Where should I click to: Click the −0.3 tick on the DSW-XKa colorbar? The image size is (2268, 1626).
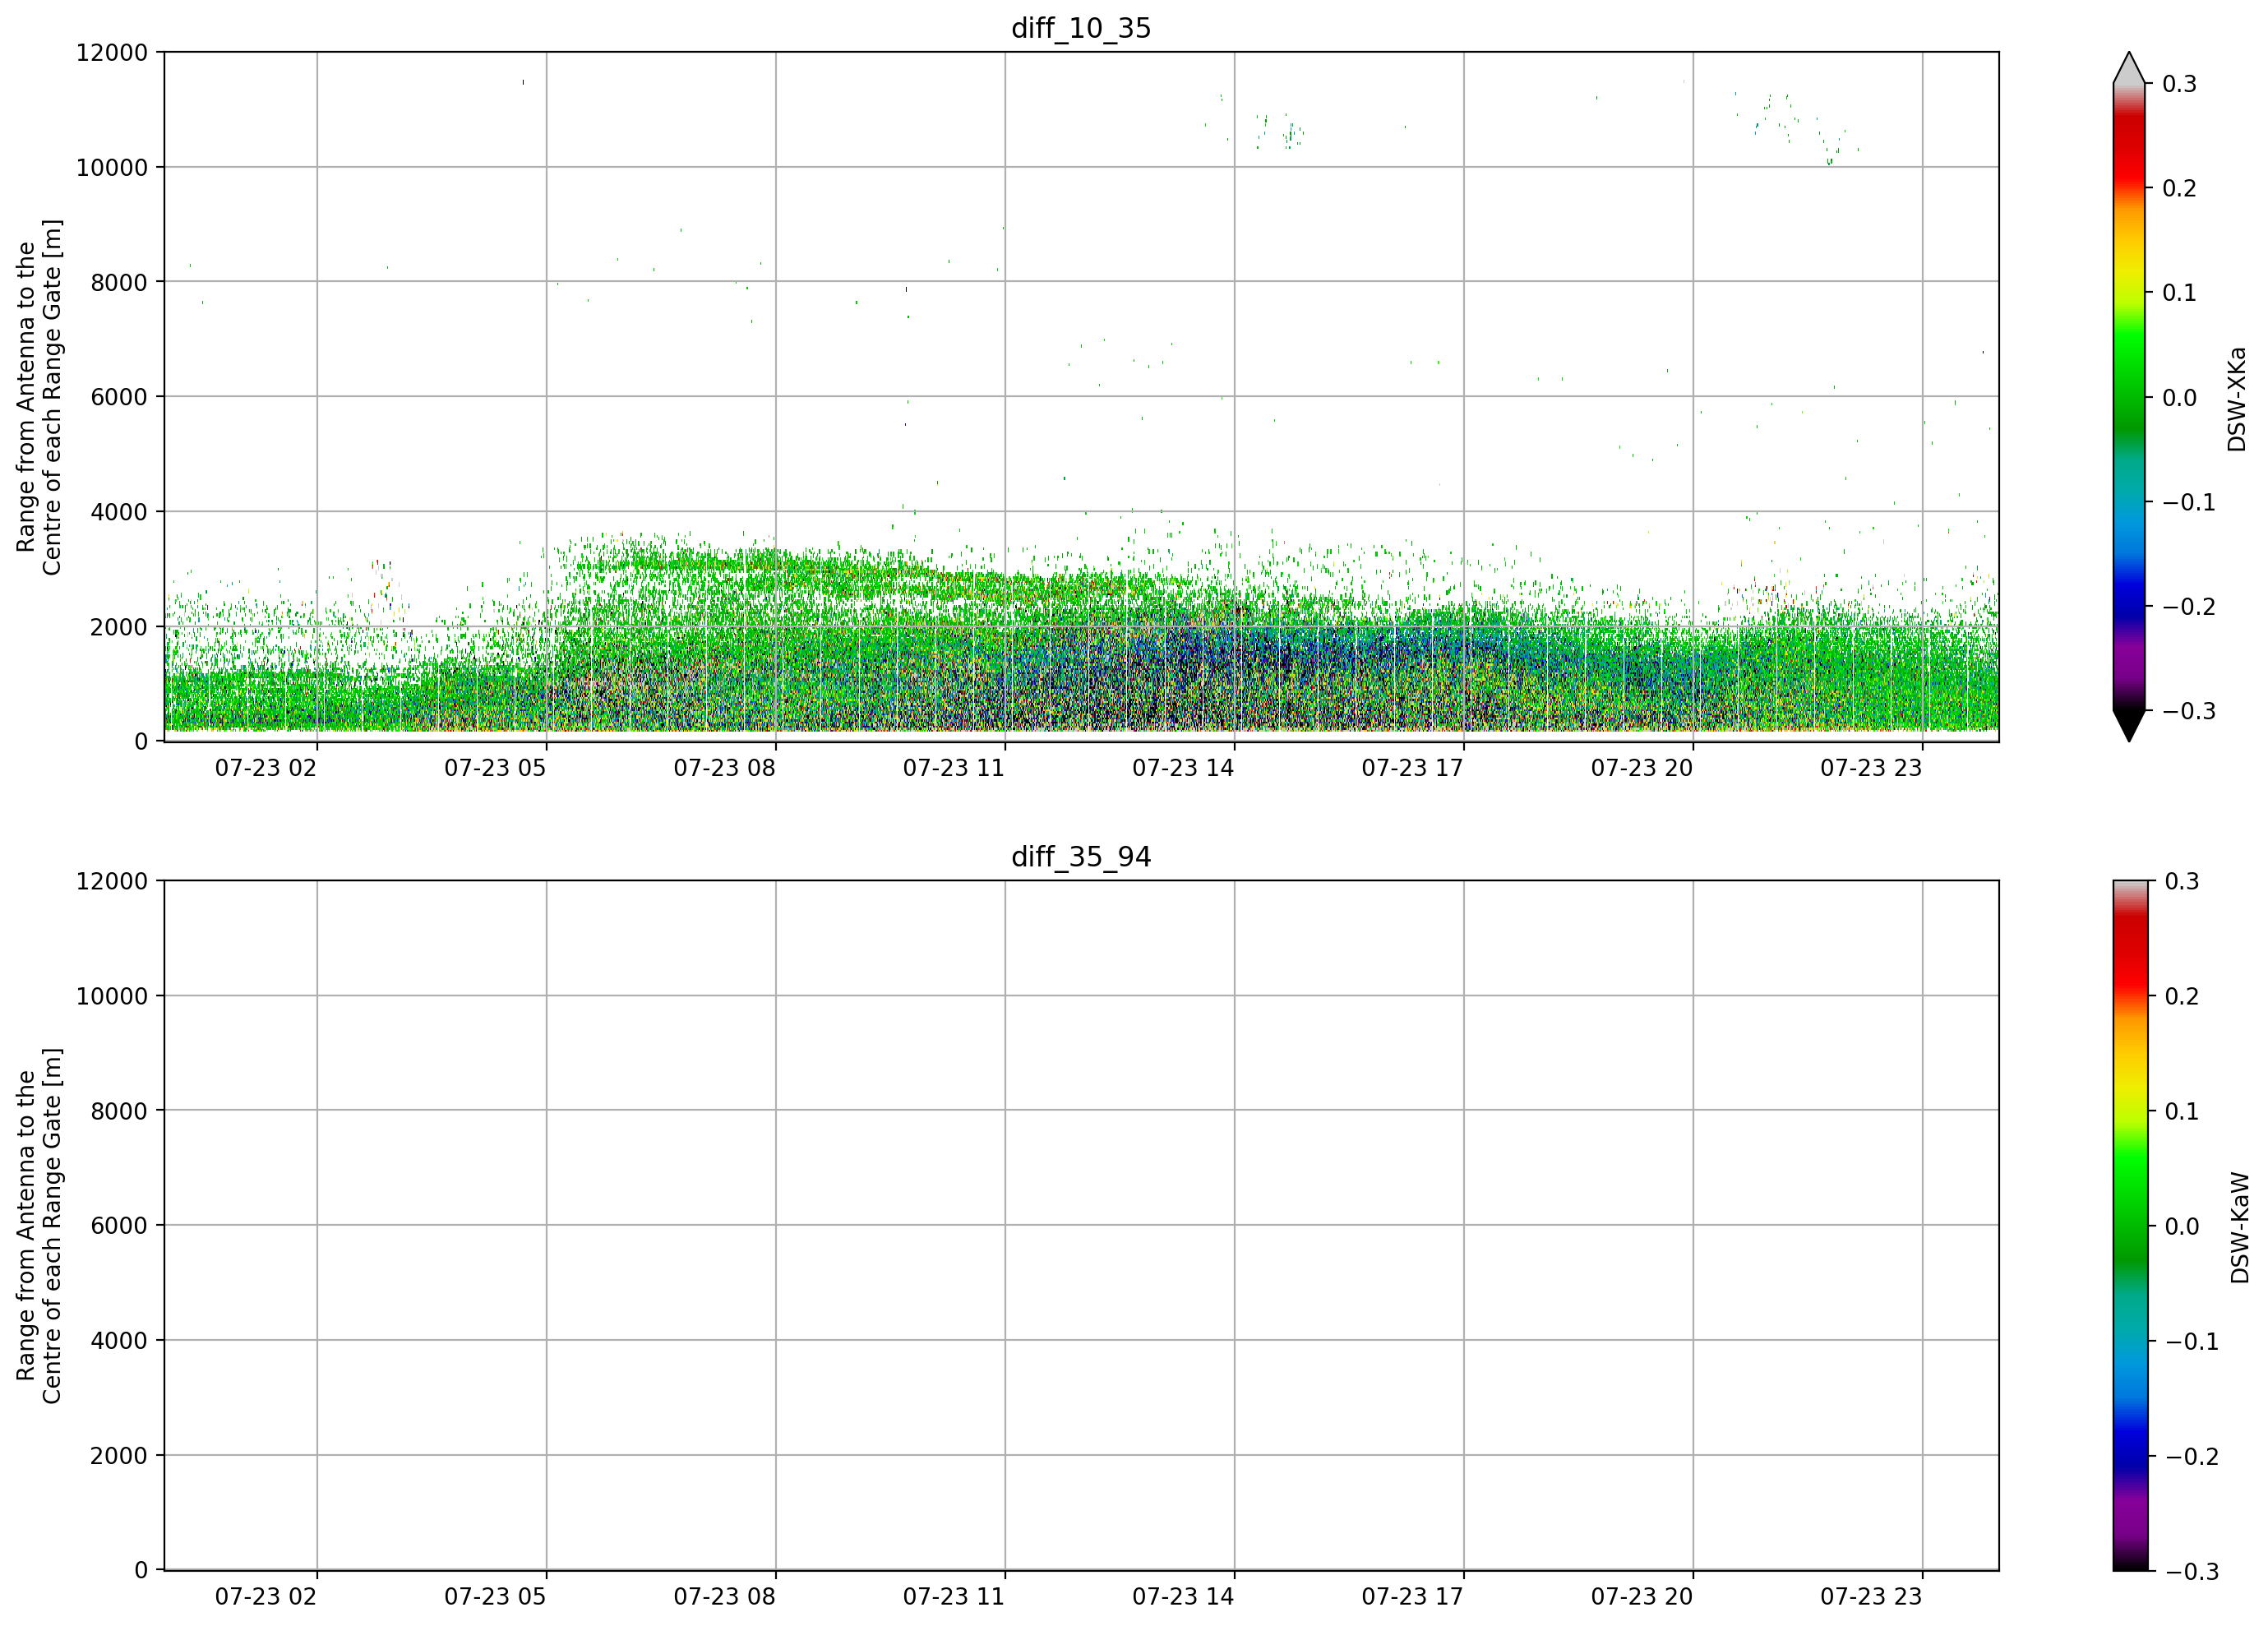pyautogui.click(x=2189, y=711)
